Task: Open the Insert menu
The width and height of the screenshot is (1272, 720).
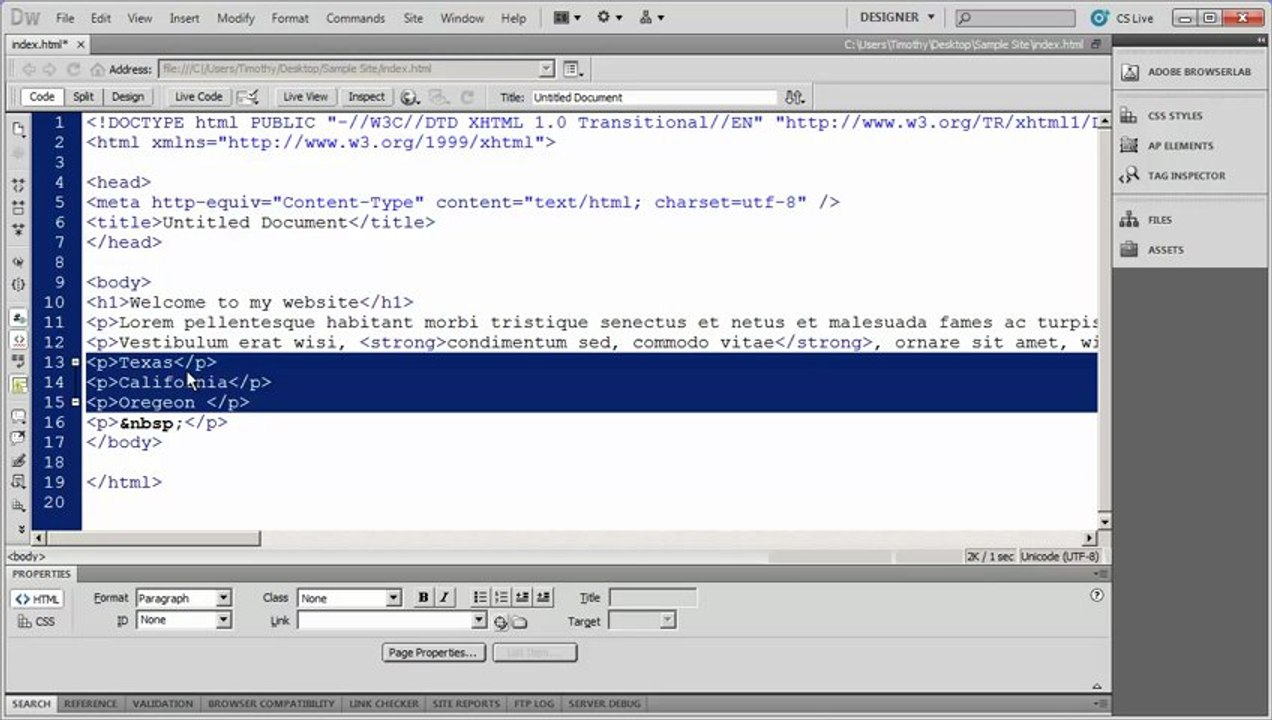Action: (184, 18)
